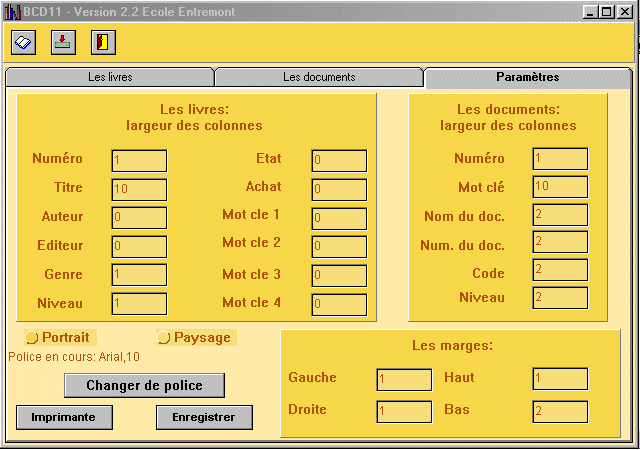Maximize the BCD11 window
The width and height of the screenshot is (640, 450).
pos(606,10)
